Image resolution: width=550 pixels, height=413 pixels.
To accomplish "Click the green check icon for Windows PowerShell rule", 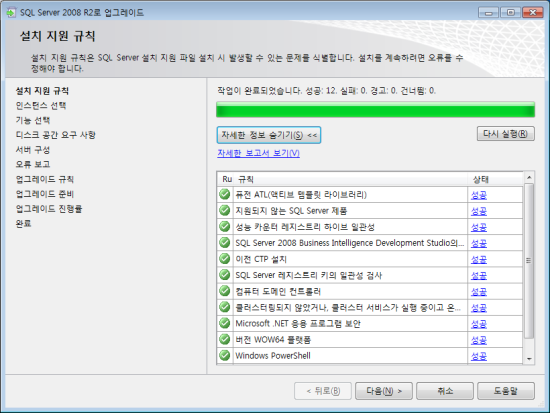I will 224,355.
